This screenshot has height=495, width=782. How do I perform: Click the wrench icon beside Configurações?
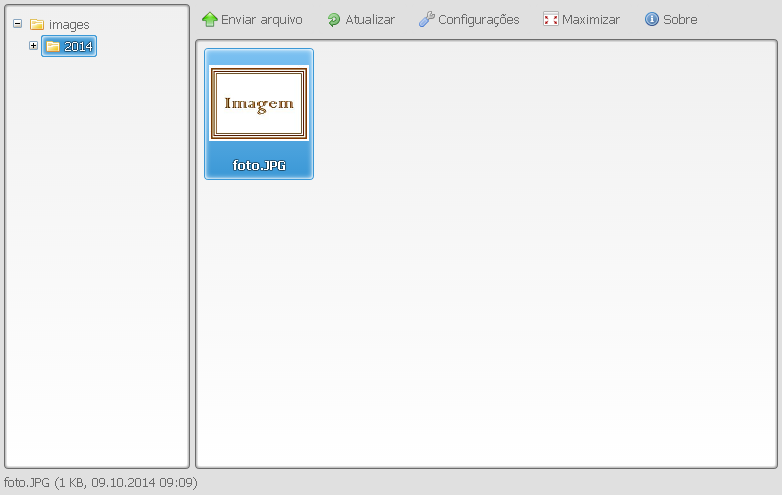click(426, 19)
